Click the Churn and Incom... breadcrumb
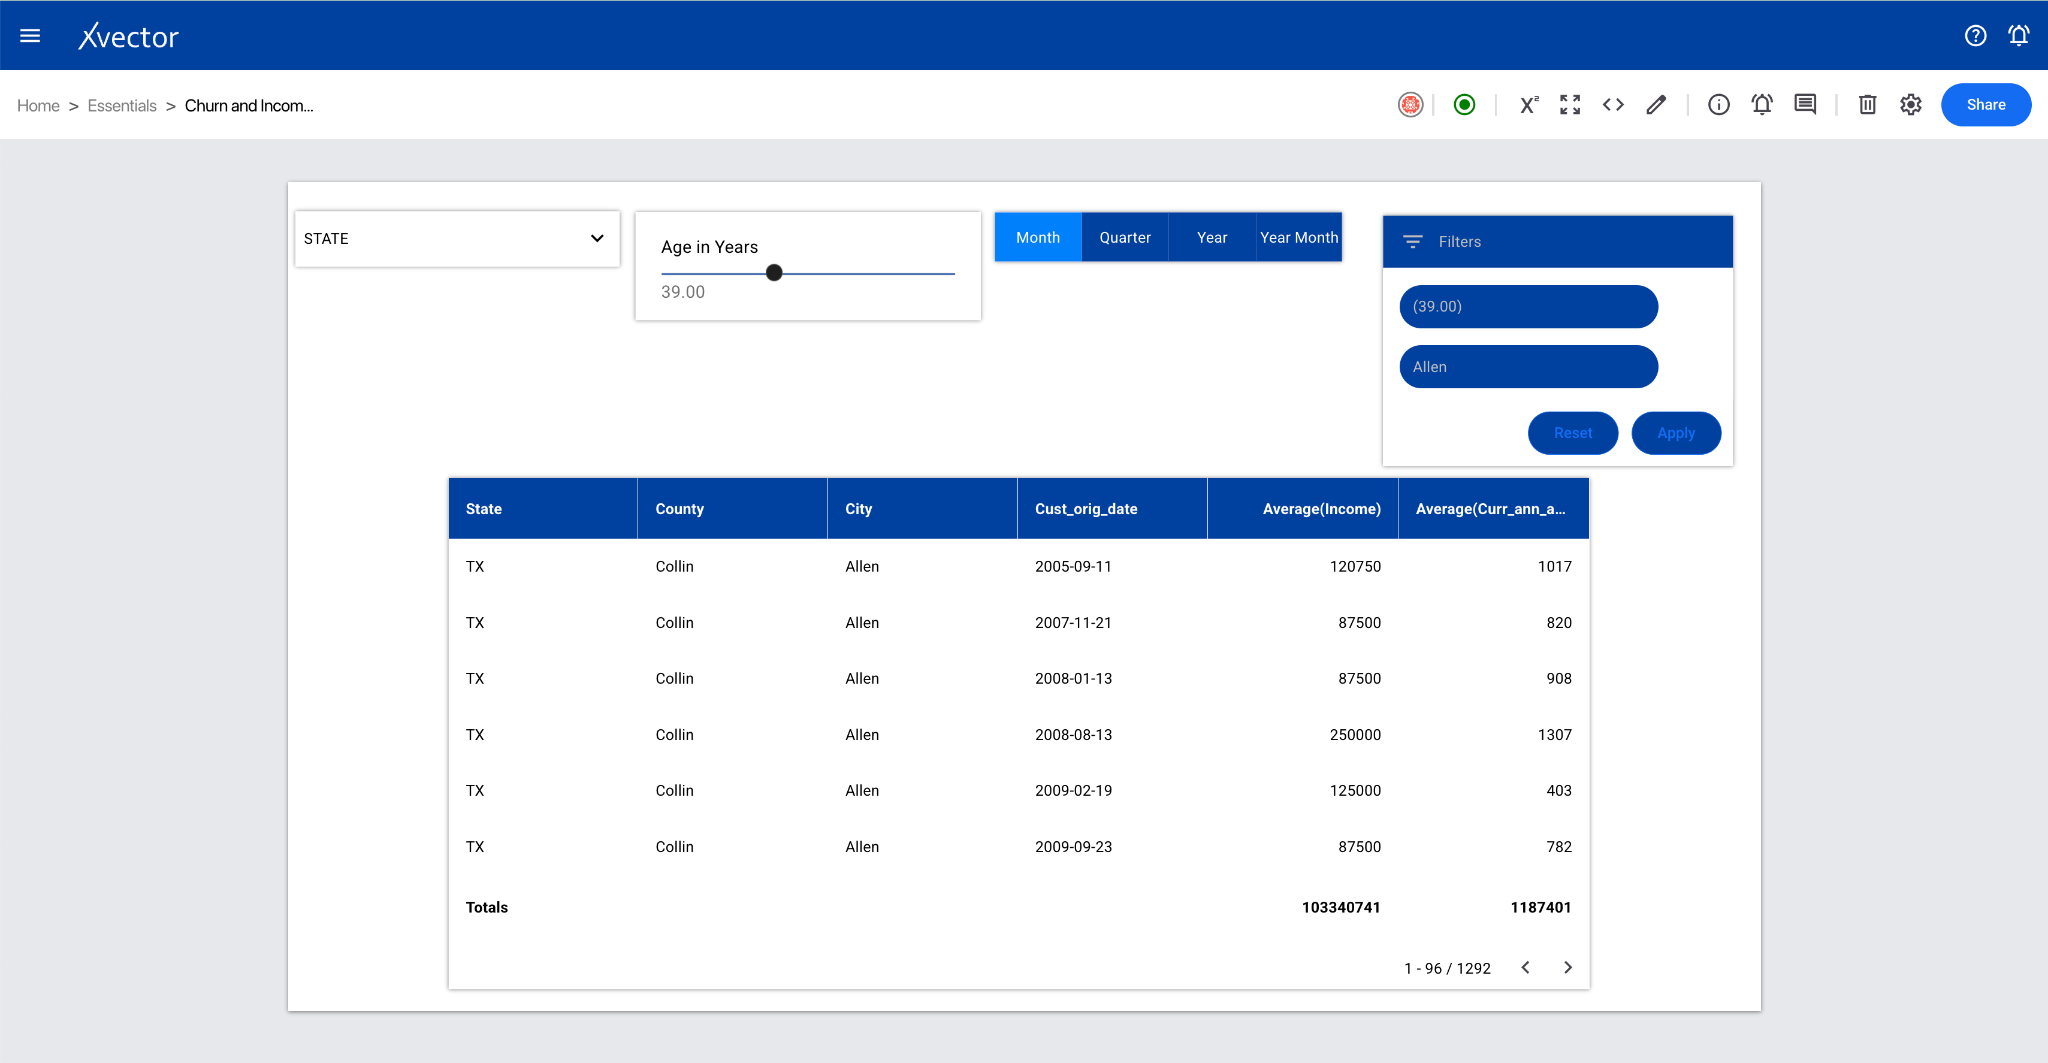The height and width of the screenshot is (1063, 2048). tap(249, 106)
